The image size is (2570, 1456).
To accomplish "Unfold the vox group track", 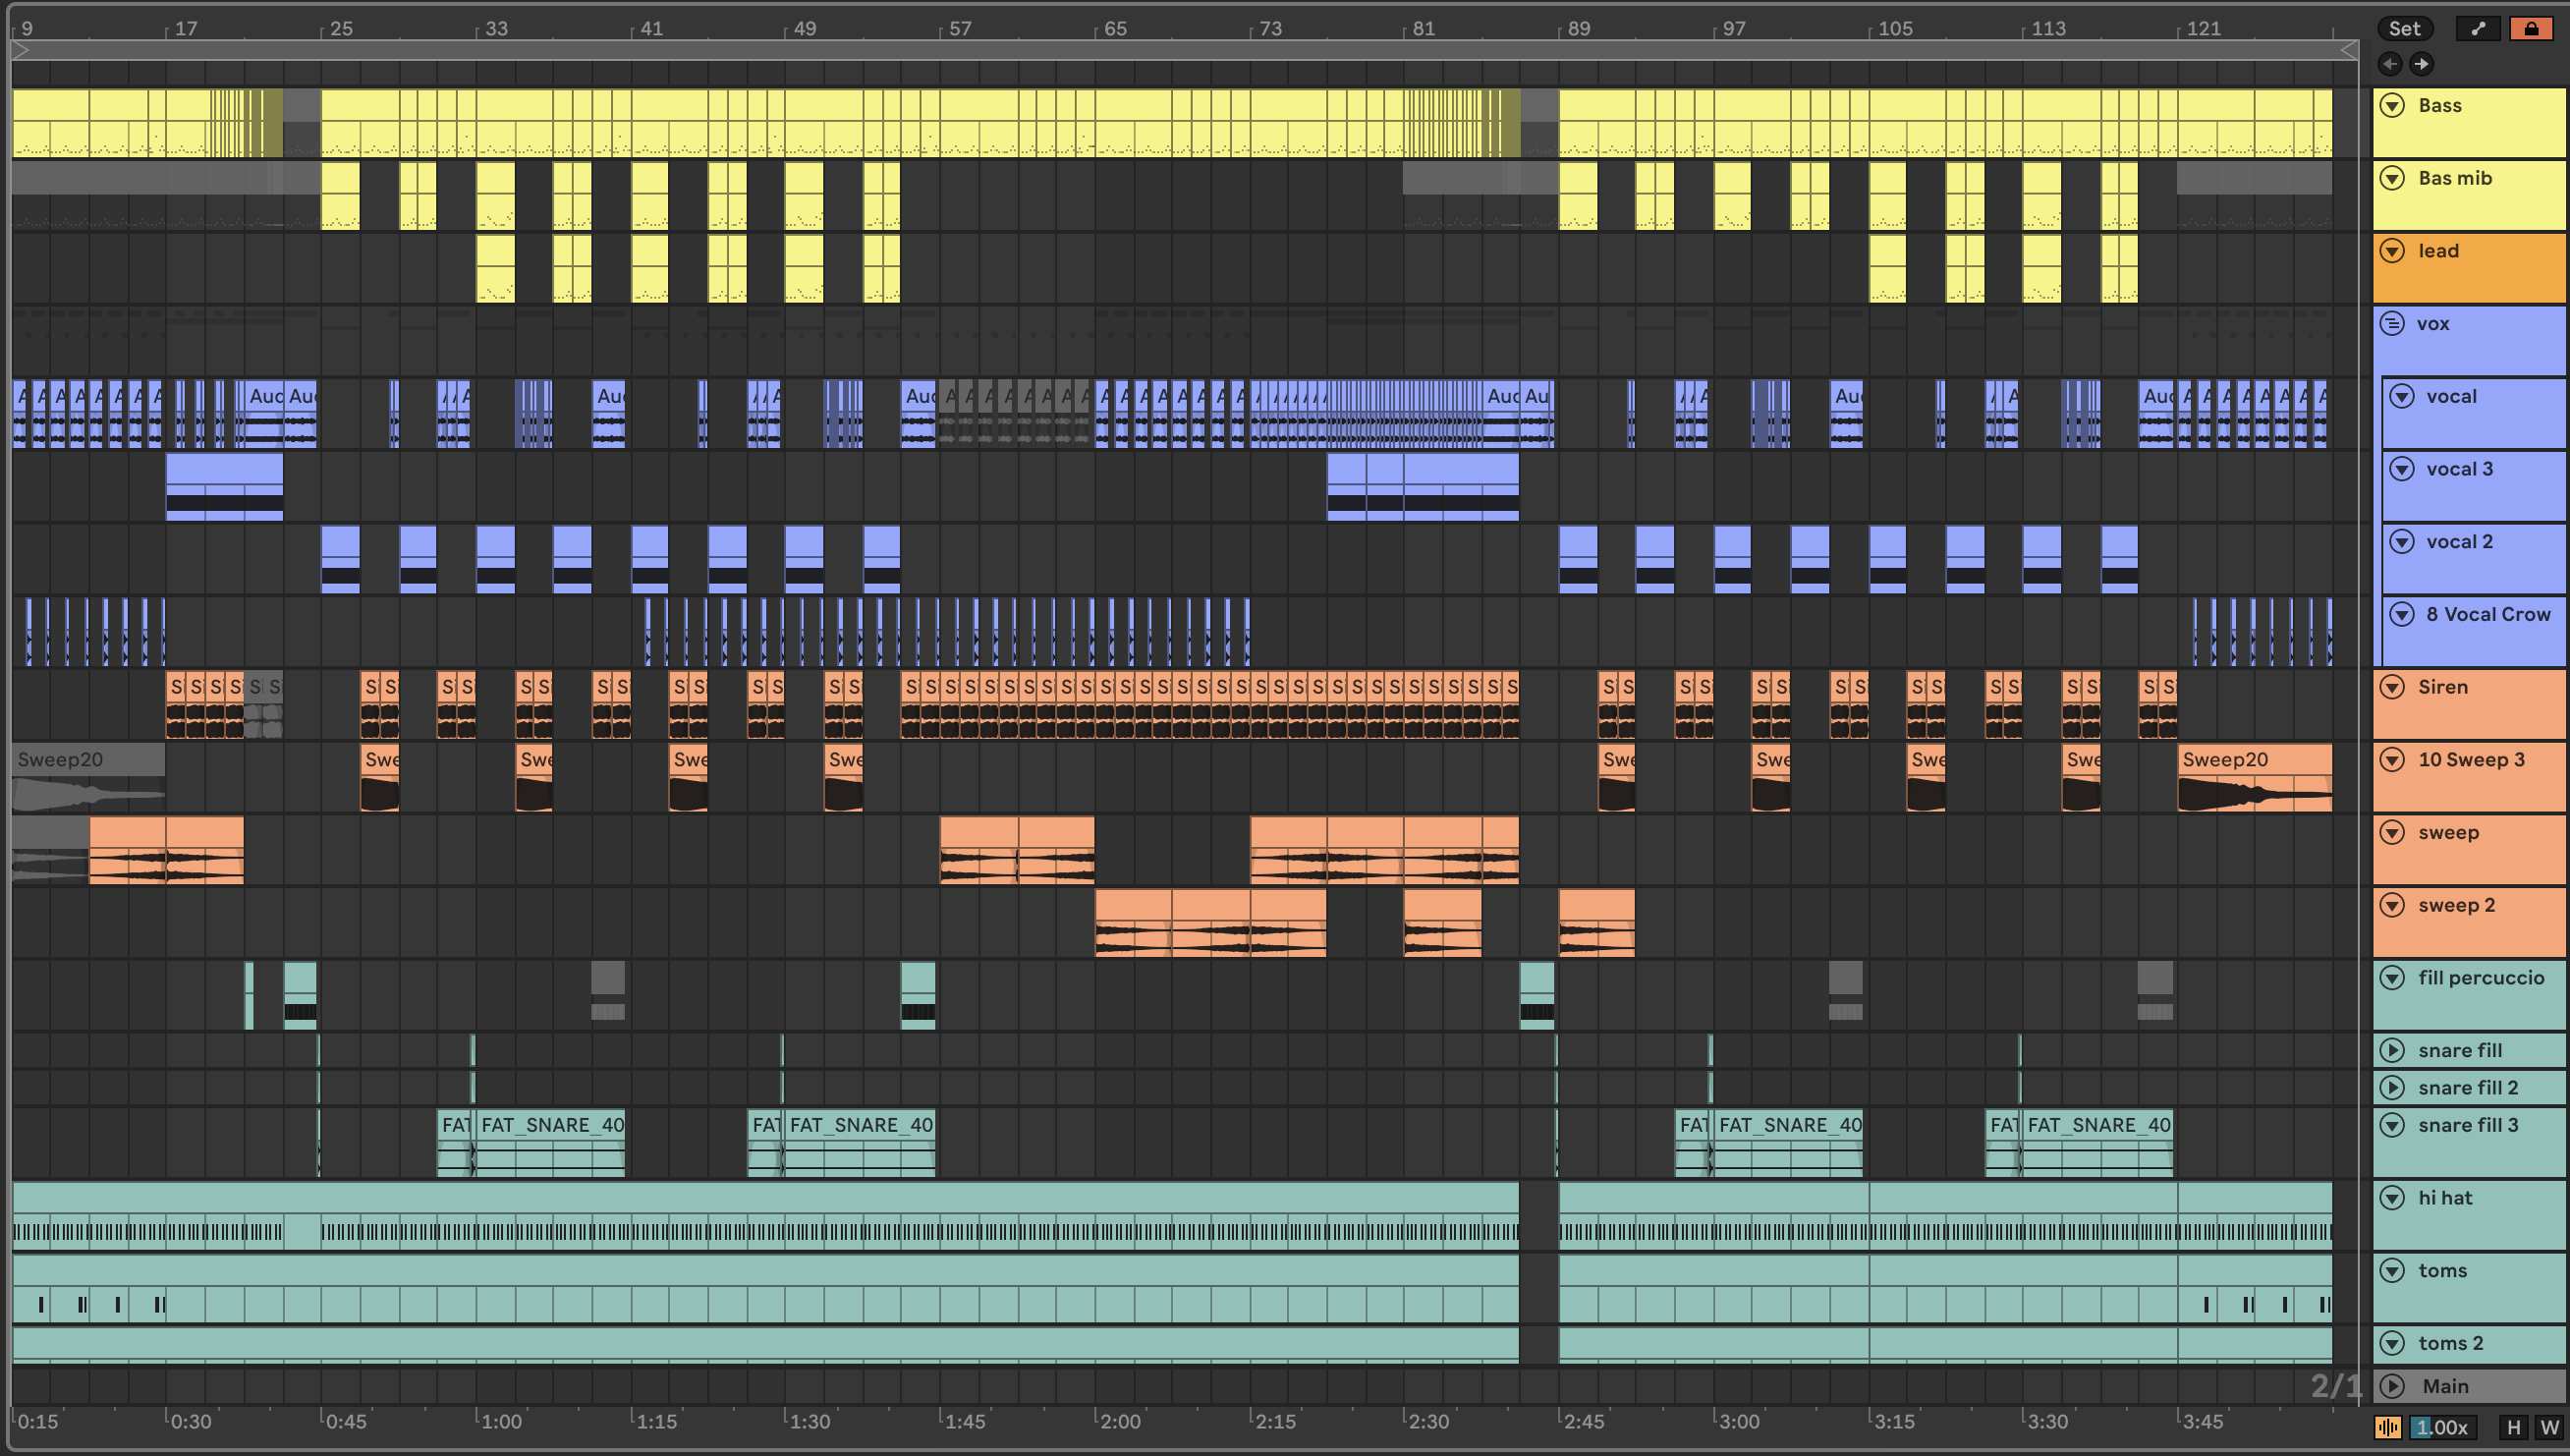I will coord(2392,323).
